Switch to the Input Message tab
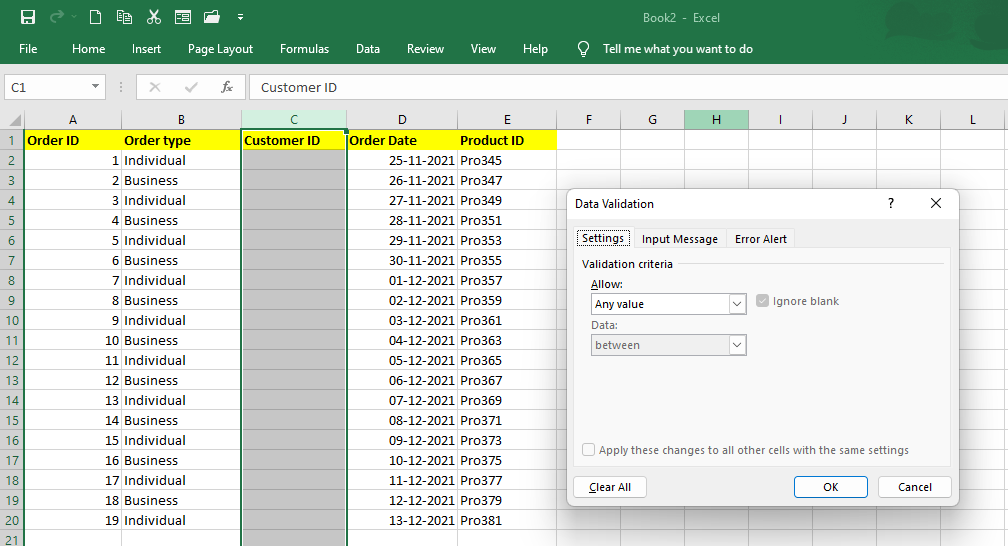Viewport: 1008px width, 546px height. 679,239
